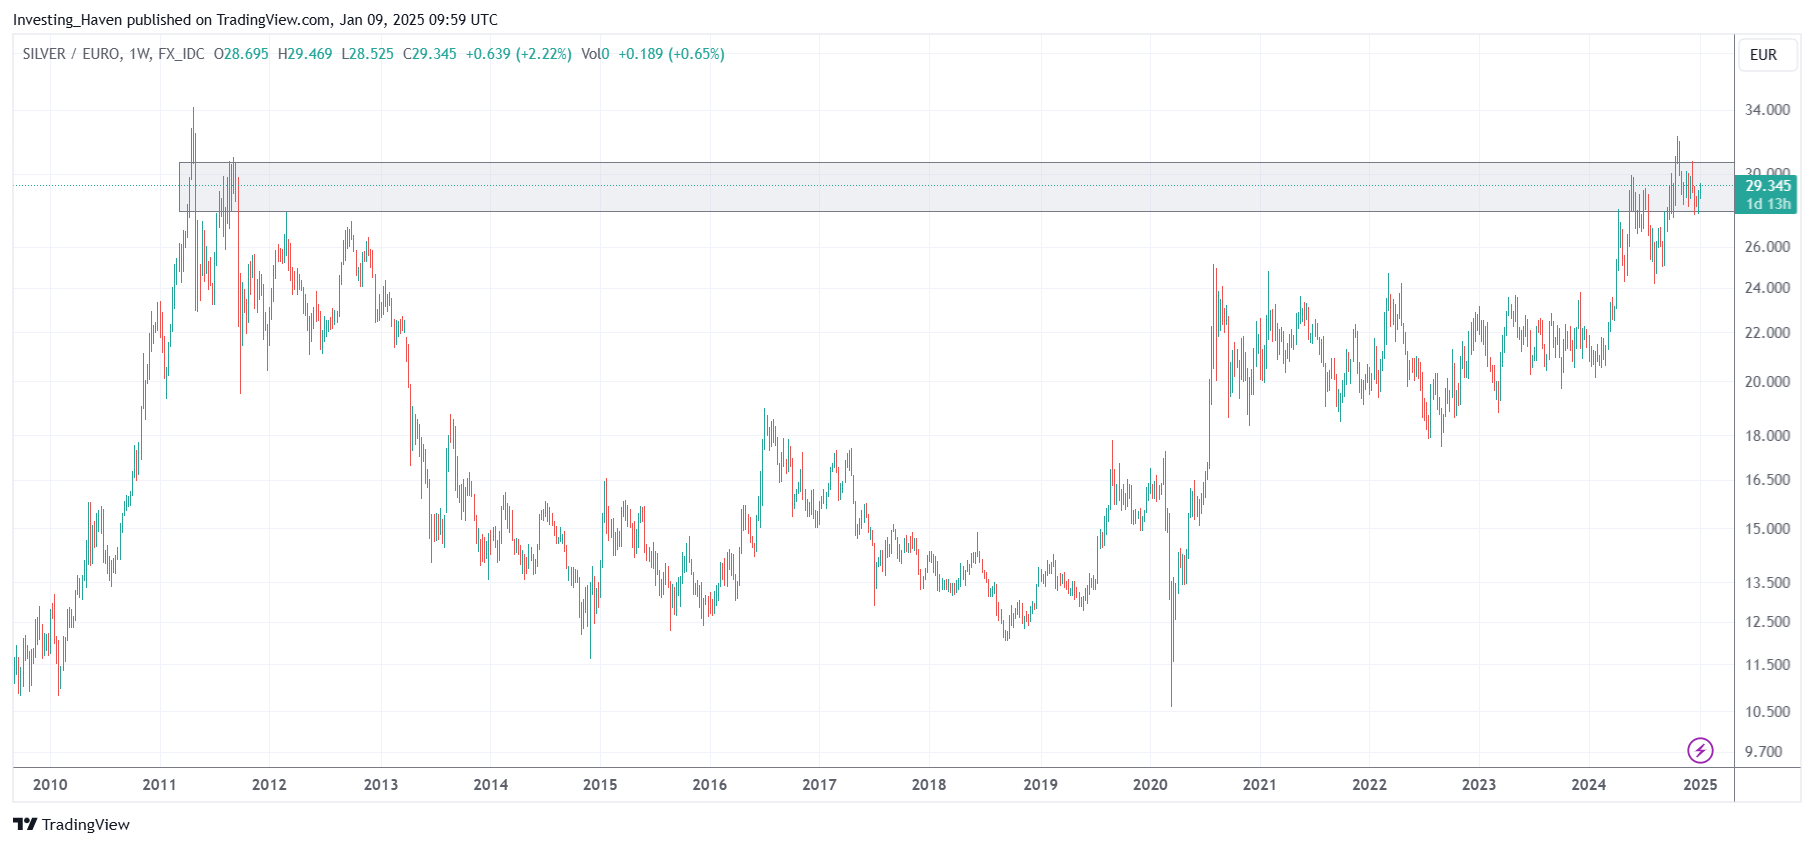Click the 2013 label on time axis
This screenshot has width=1814, height=846.
coord(381,785)
